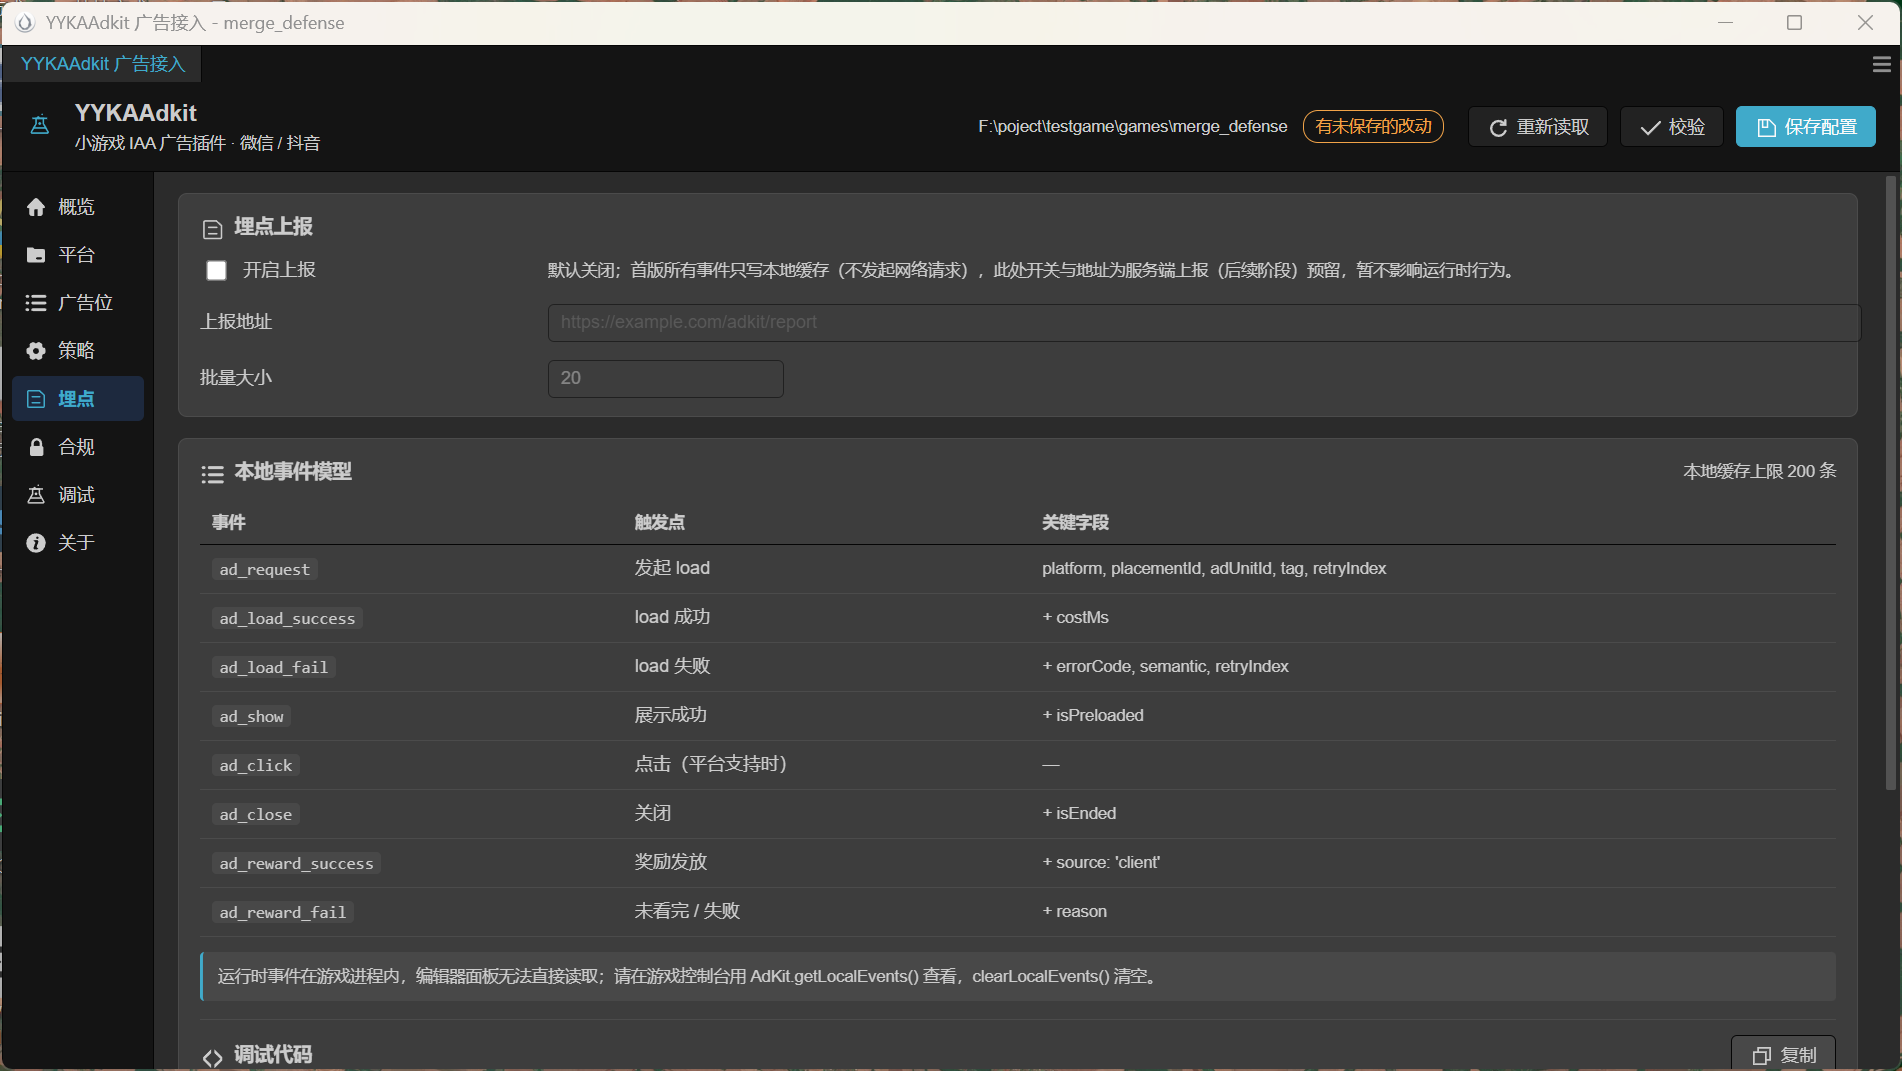The image size is (1902, 1071).
Task: Click the app icon in the title bar
Action: 25,23
